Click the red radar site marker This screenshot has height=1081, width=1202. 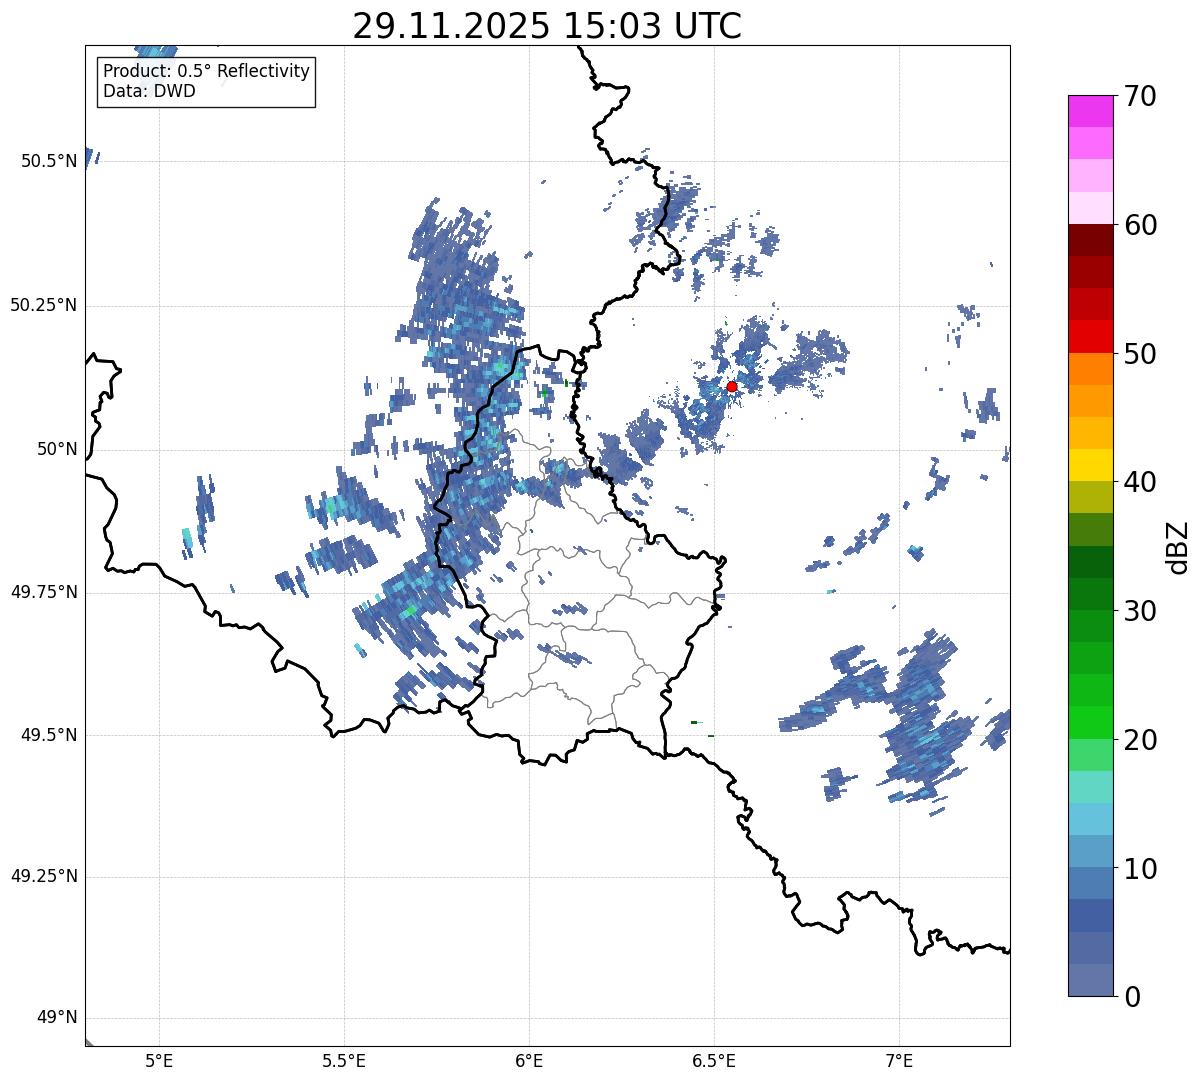click(732, 386)
